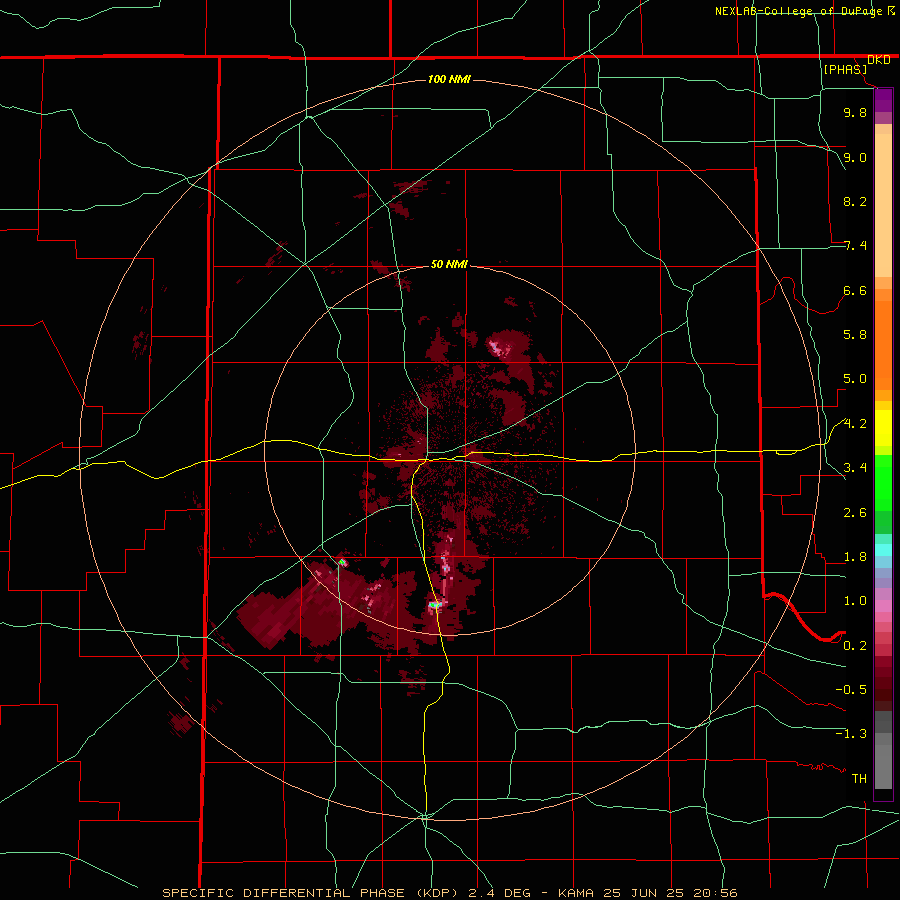Pick the bright green band of the color bar
The image size is (900, 900).
point(883,483)
